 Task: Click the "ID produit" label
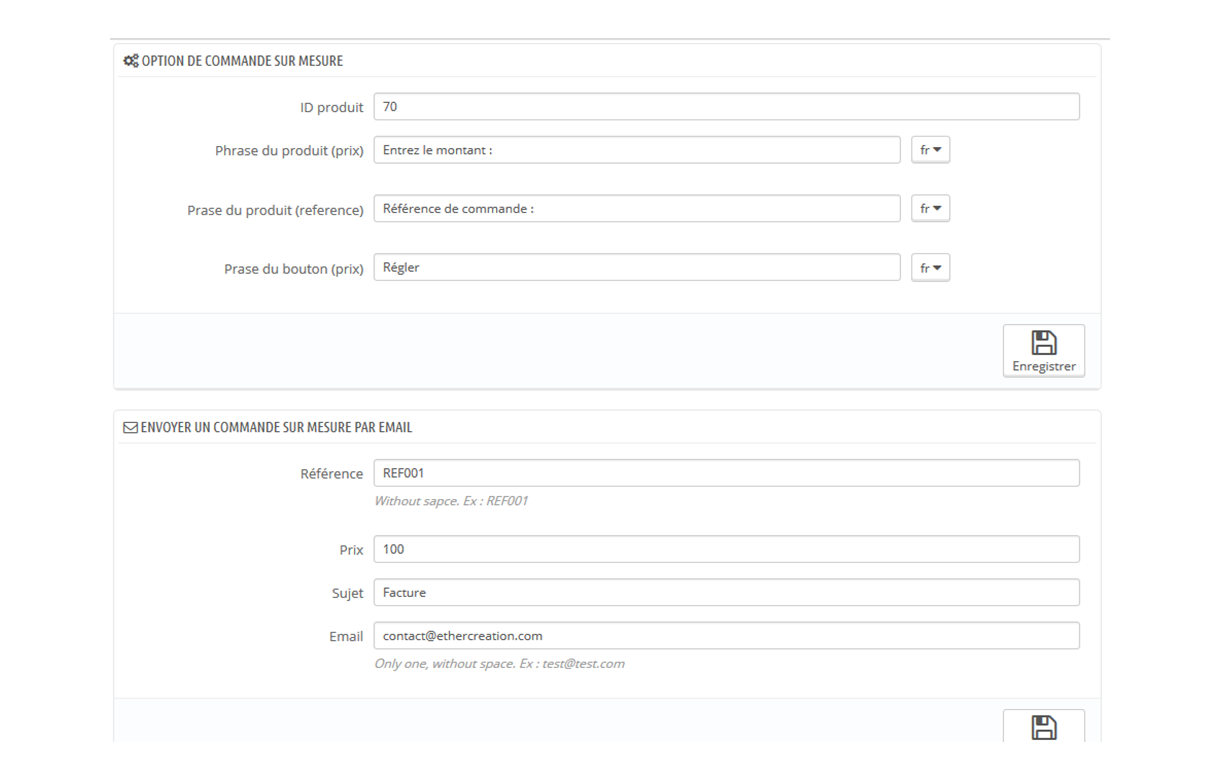click(x=332, y=108)
